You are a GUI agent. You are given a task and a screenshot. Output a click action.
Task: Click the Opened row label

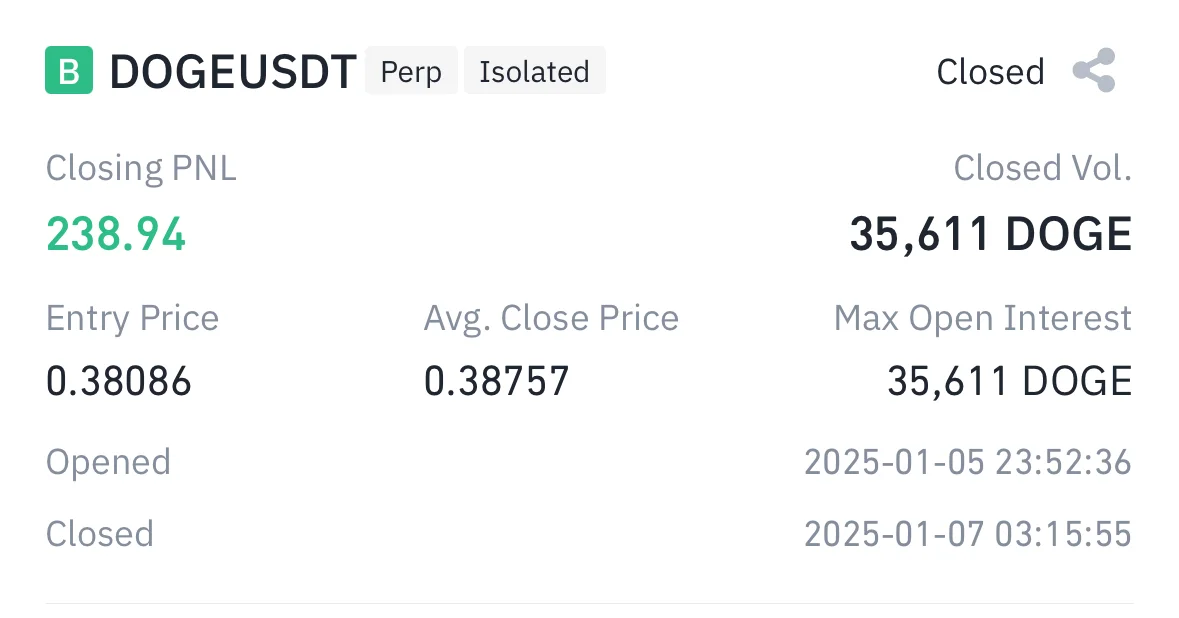108,462
